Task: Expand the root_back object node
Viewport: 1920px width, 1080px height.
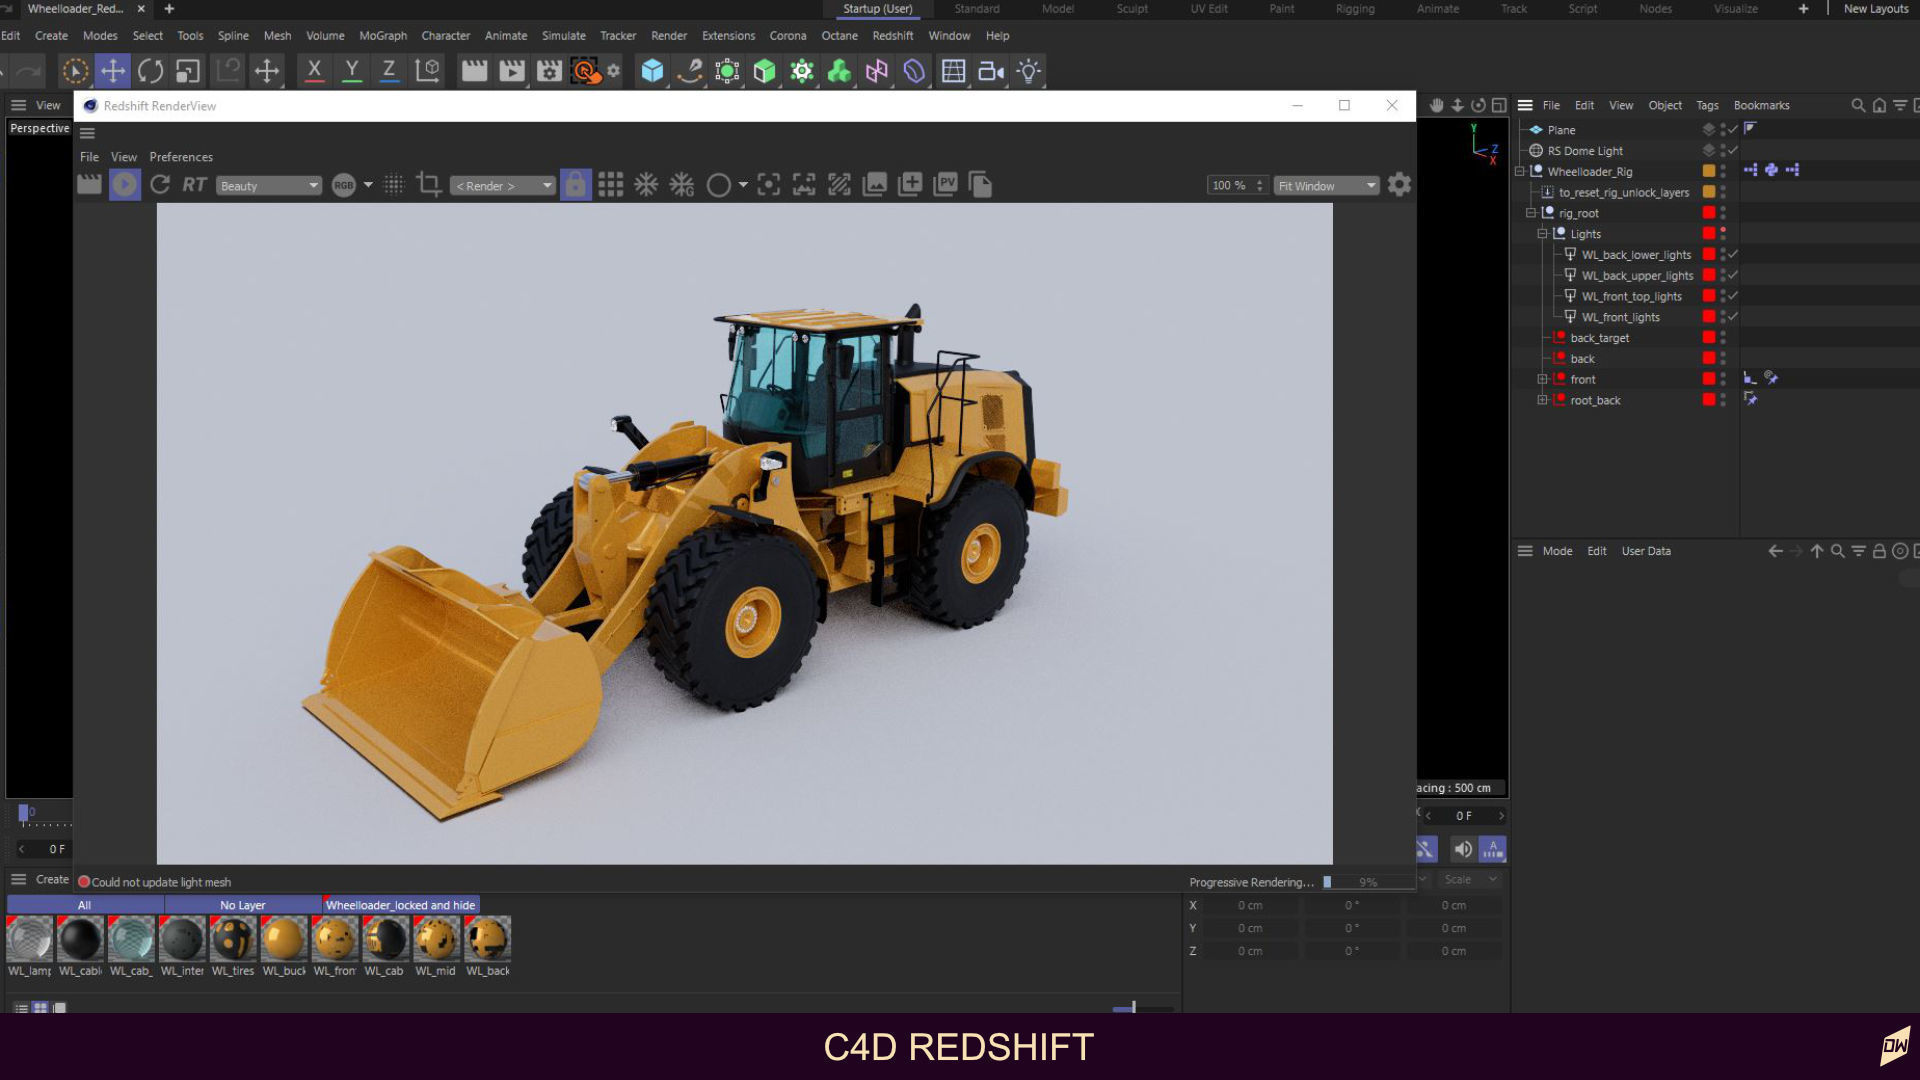Action: coord(1542,400)
